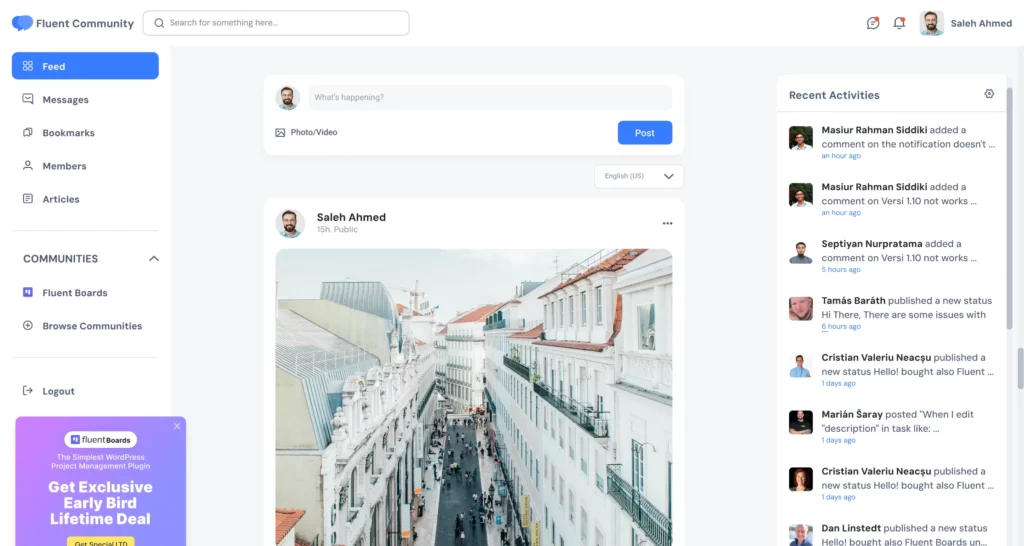Click the page vertical scrollbar
The image size is (1024, 546).
pos(1019,369)
